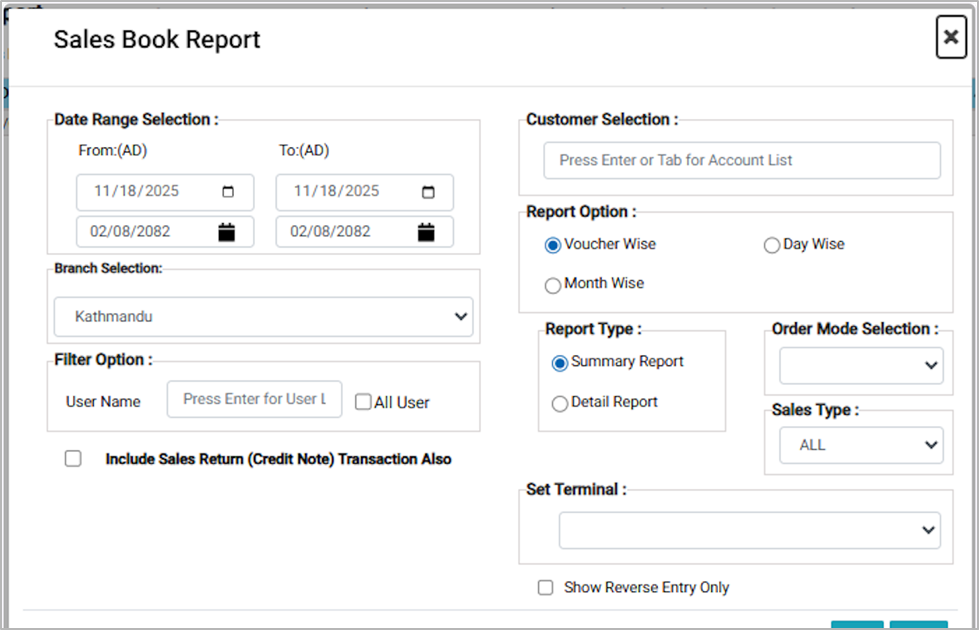
Task: Tick the Show Reverse Entry Only checkbox
Action: pos(545,588)
